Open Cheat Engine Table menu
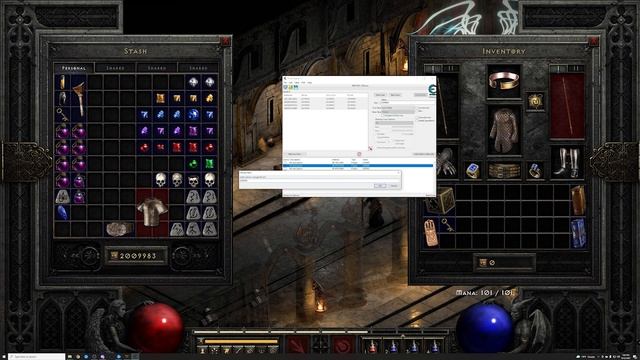Screen dimensions: 640x360 [x=297, y=82]
